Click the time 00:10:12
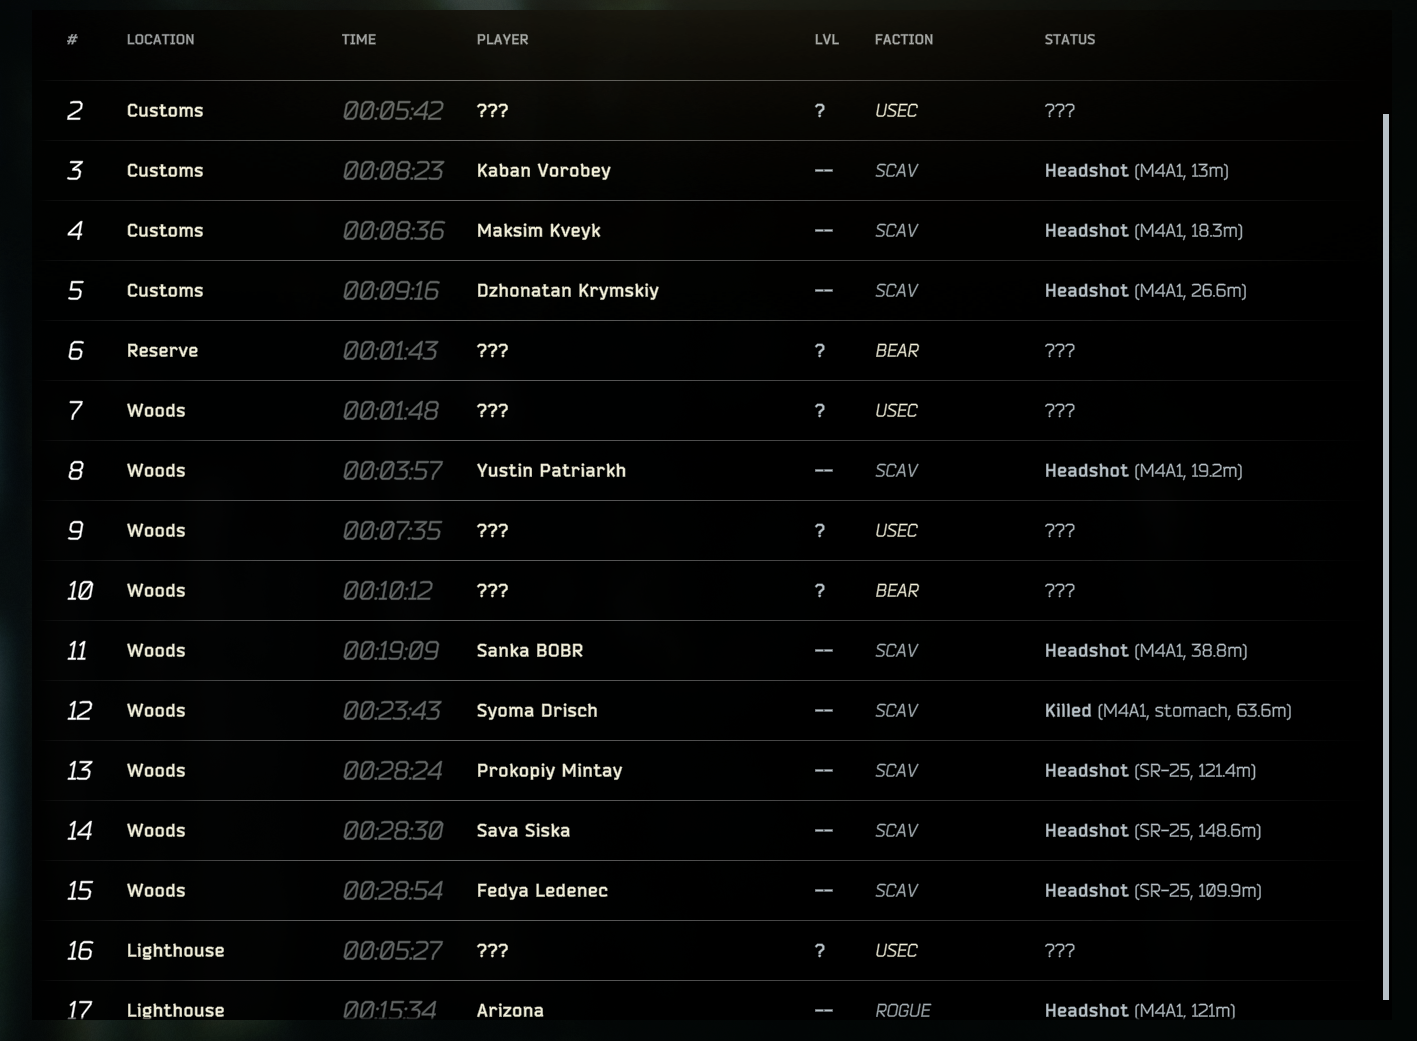This screenshot has width=1417, height=1041. click(388, 591)
